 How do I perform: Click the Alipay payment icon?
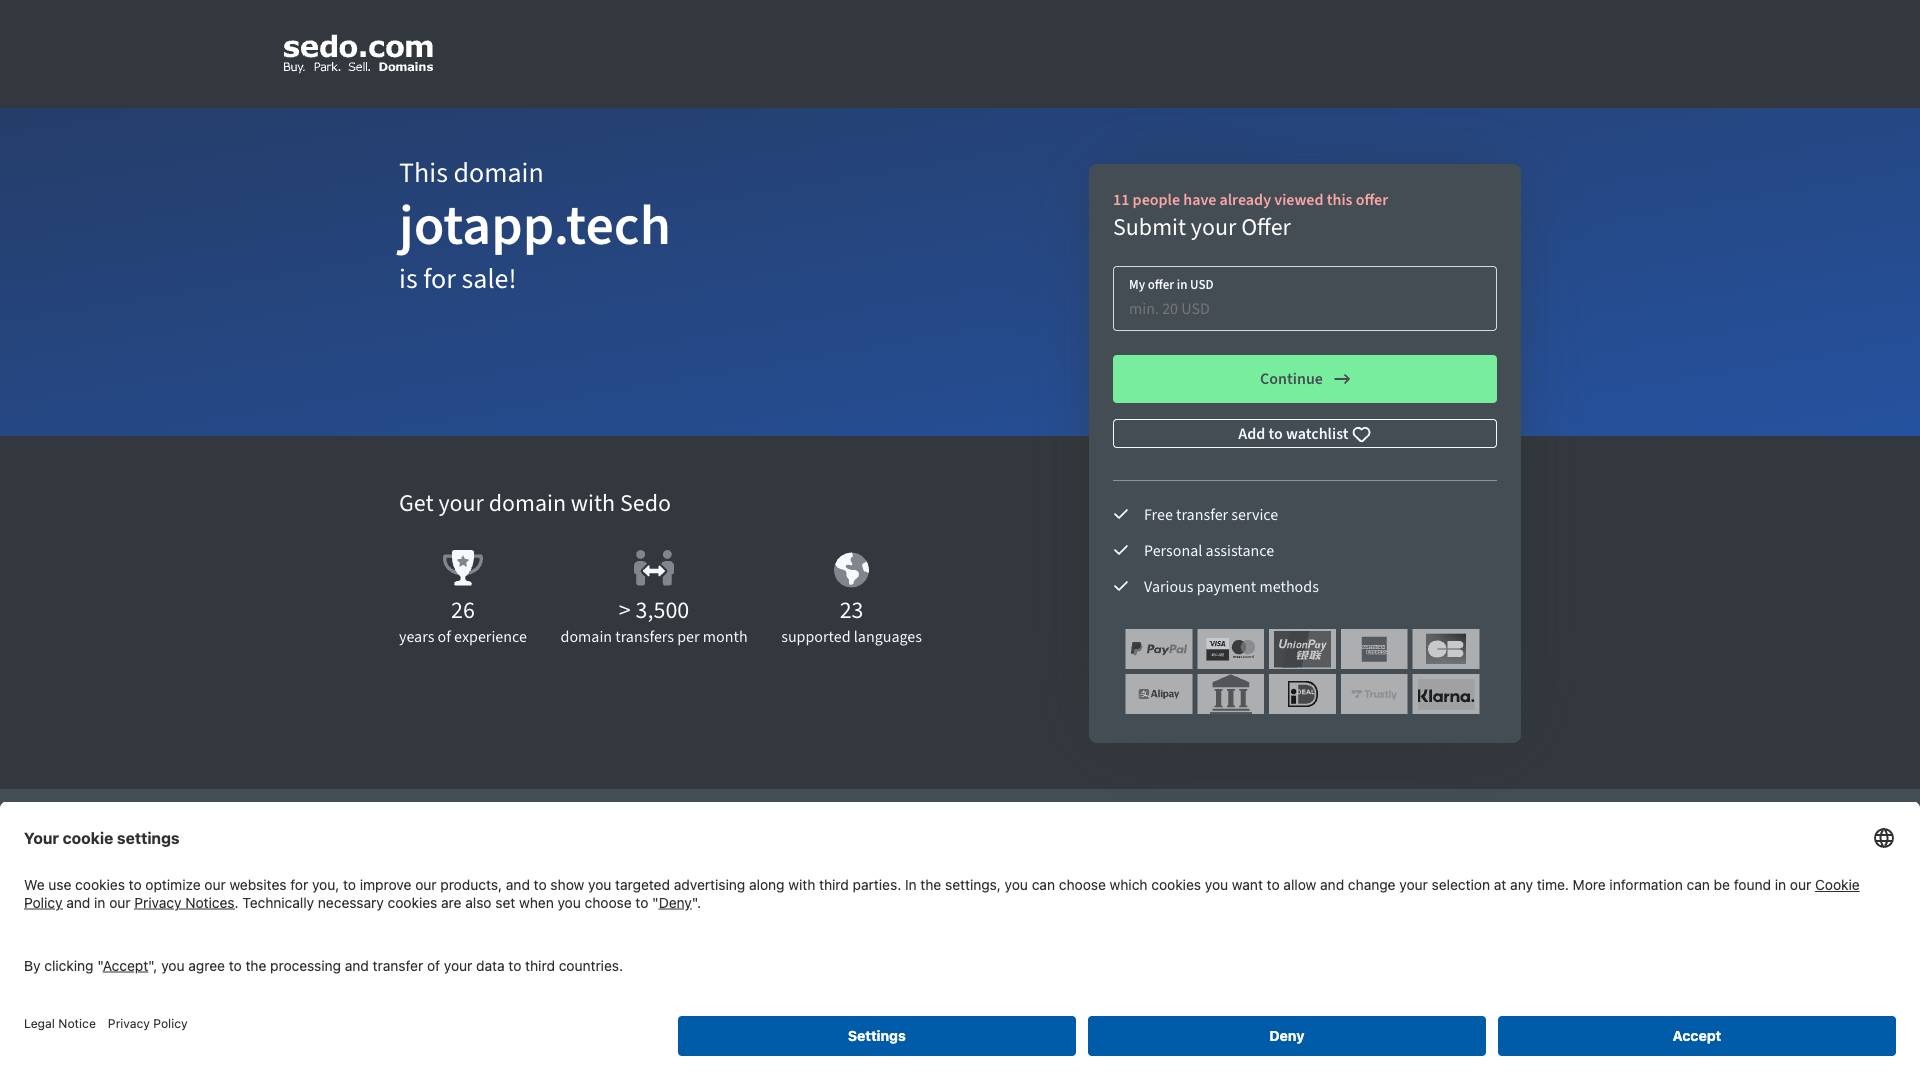click(x=1158, y=694)
